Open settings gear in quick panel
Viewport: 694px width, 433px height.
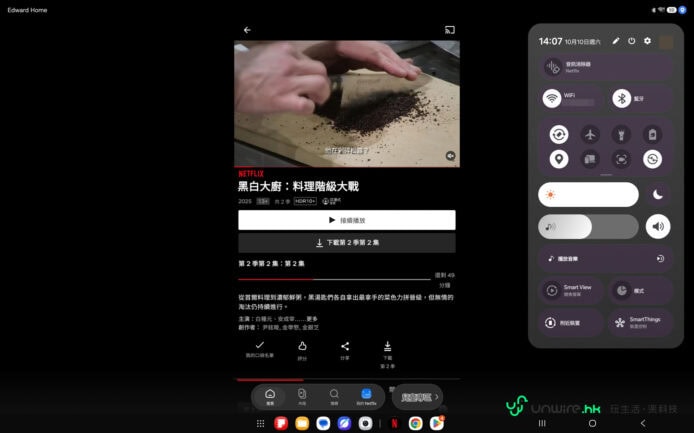click(648, 41)
